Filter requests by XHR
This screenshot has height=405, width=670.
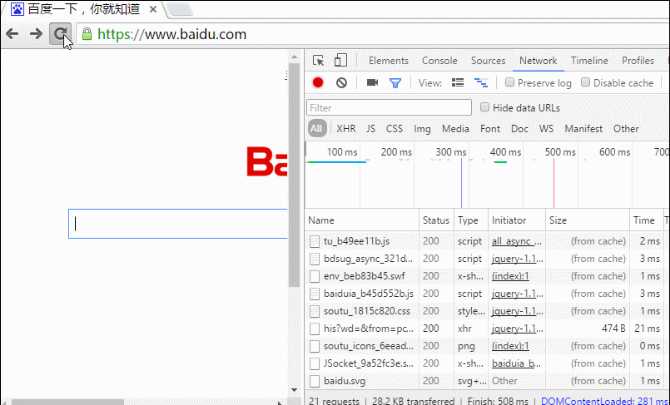click(346, 129)
